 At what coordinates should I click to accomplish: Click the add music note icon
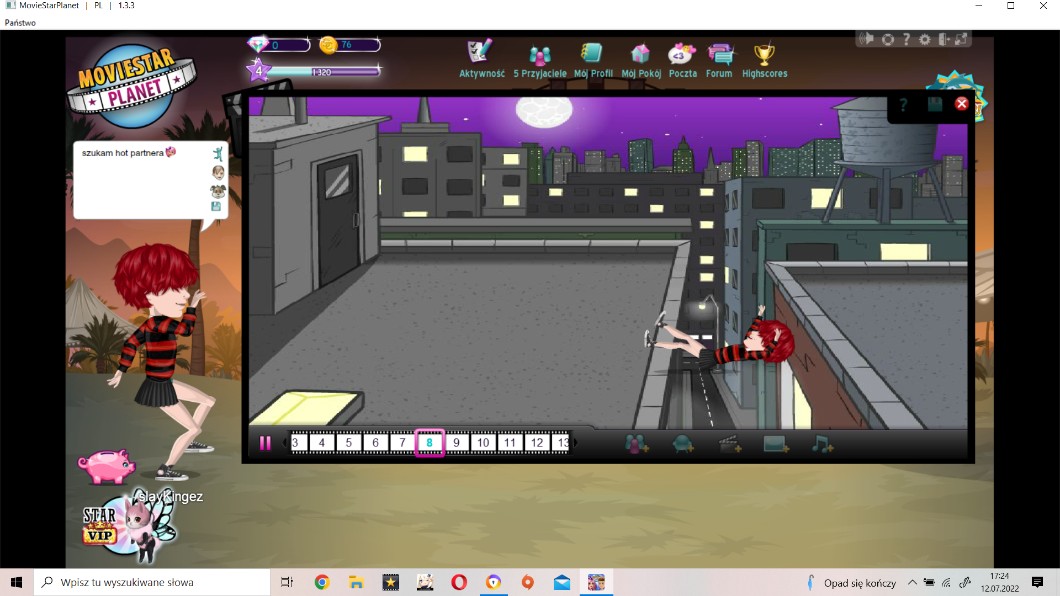[x=822, y=444]
